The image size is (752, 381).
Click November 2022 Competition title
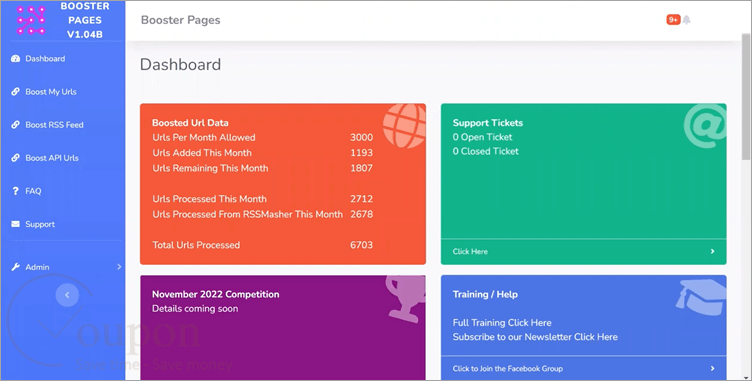click(216, 294)
